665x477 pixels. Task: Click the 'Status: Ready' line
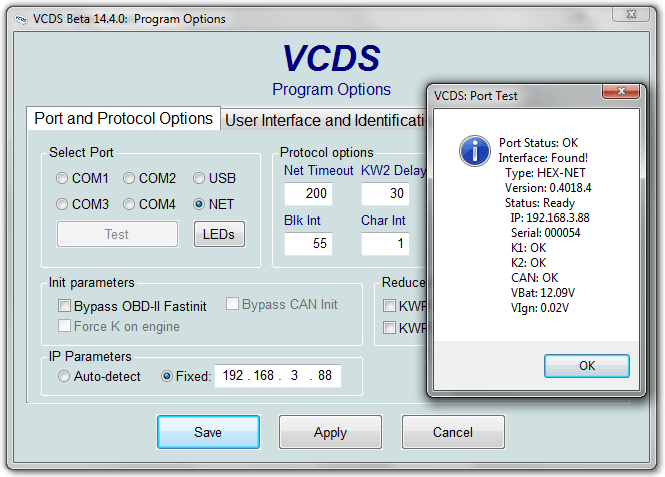[x=540, y=203]
